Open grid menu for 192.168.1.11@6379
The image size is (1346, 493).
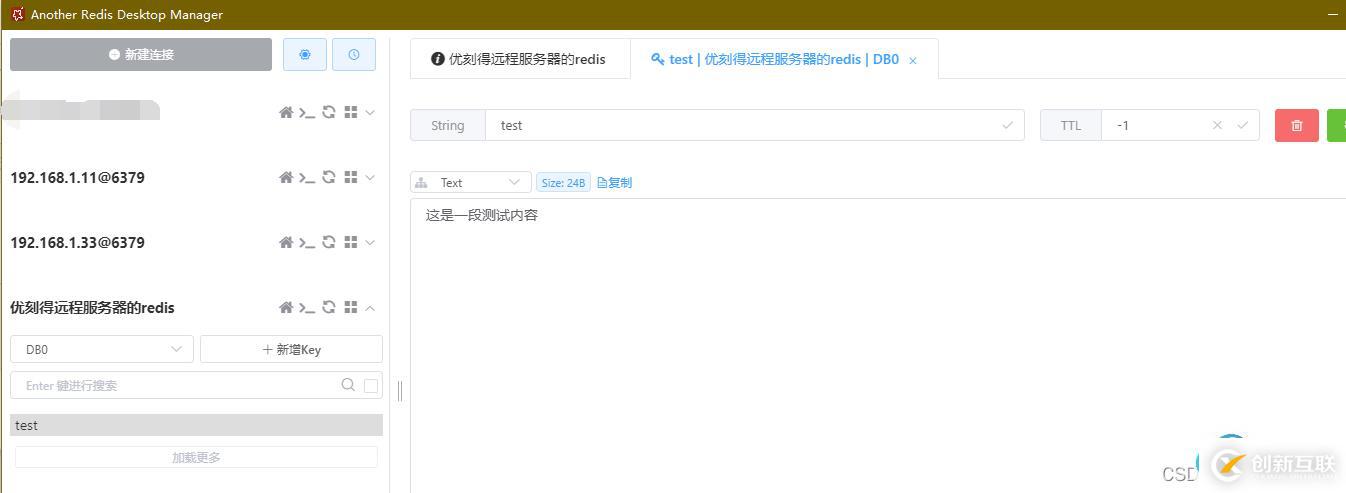[x=350, y=177]
